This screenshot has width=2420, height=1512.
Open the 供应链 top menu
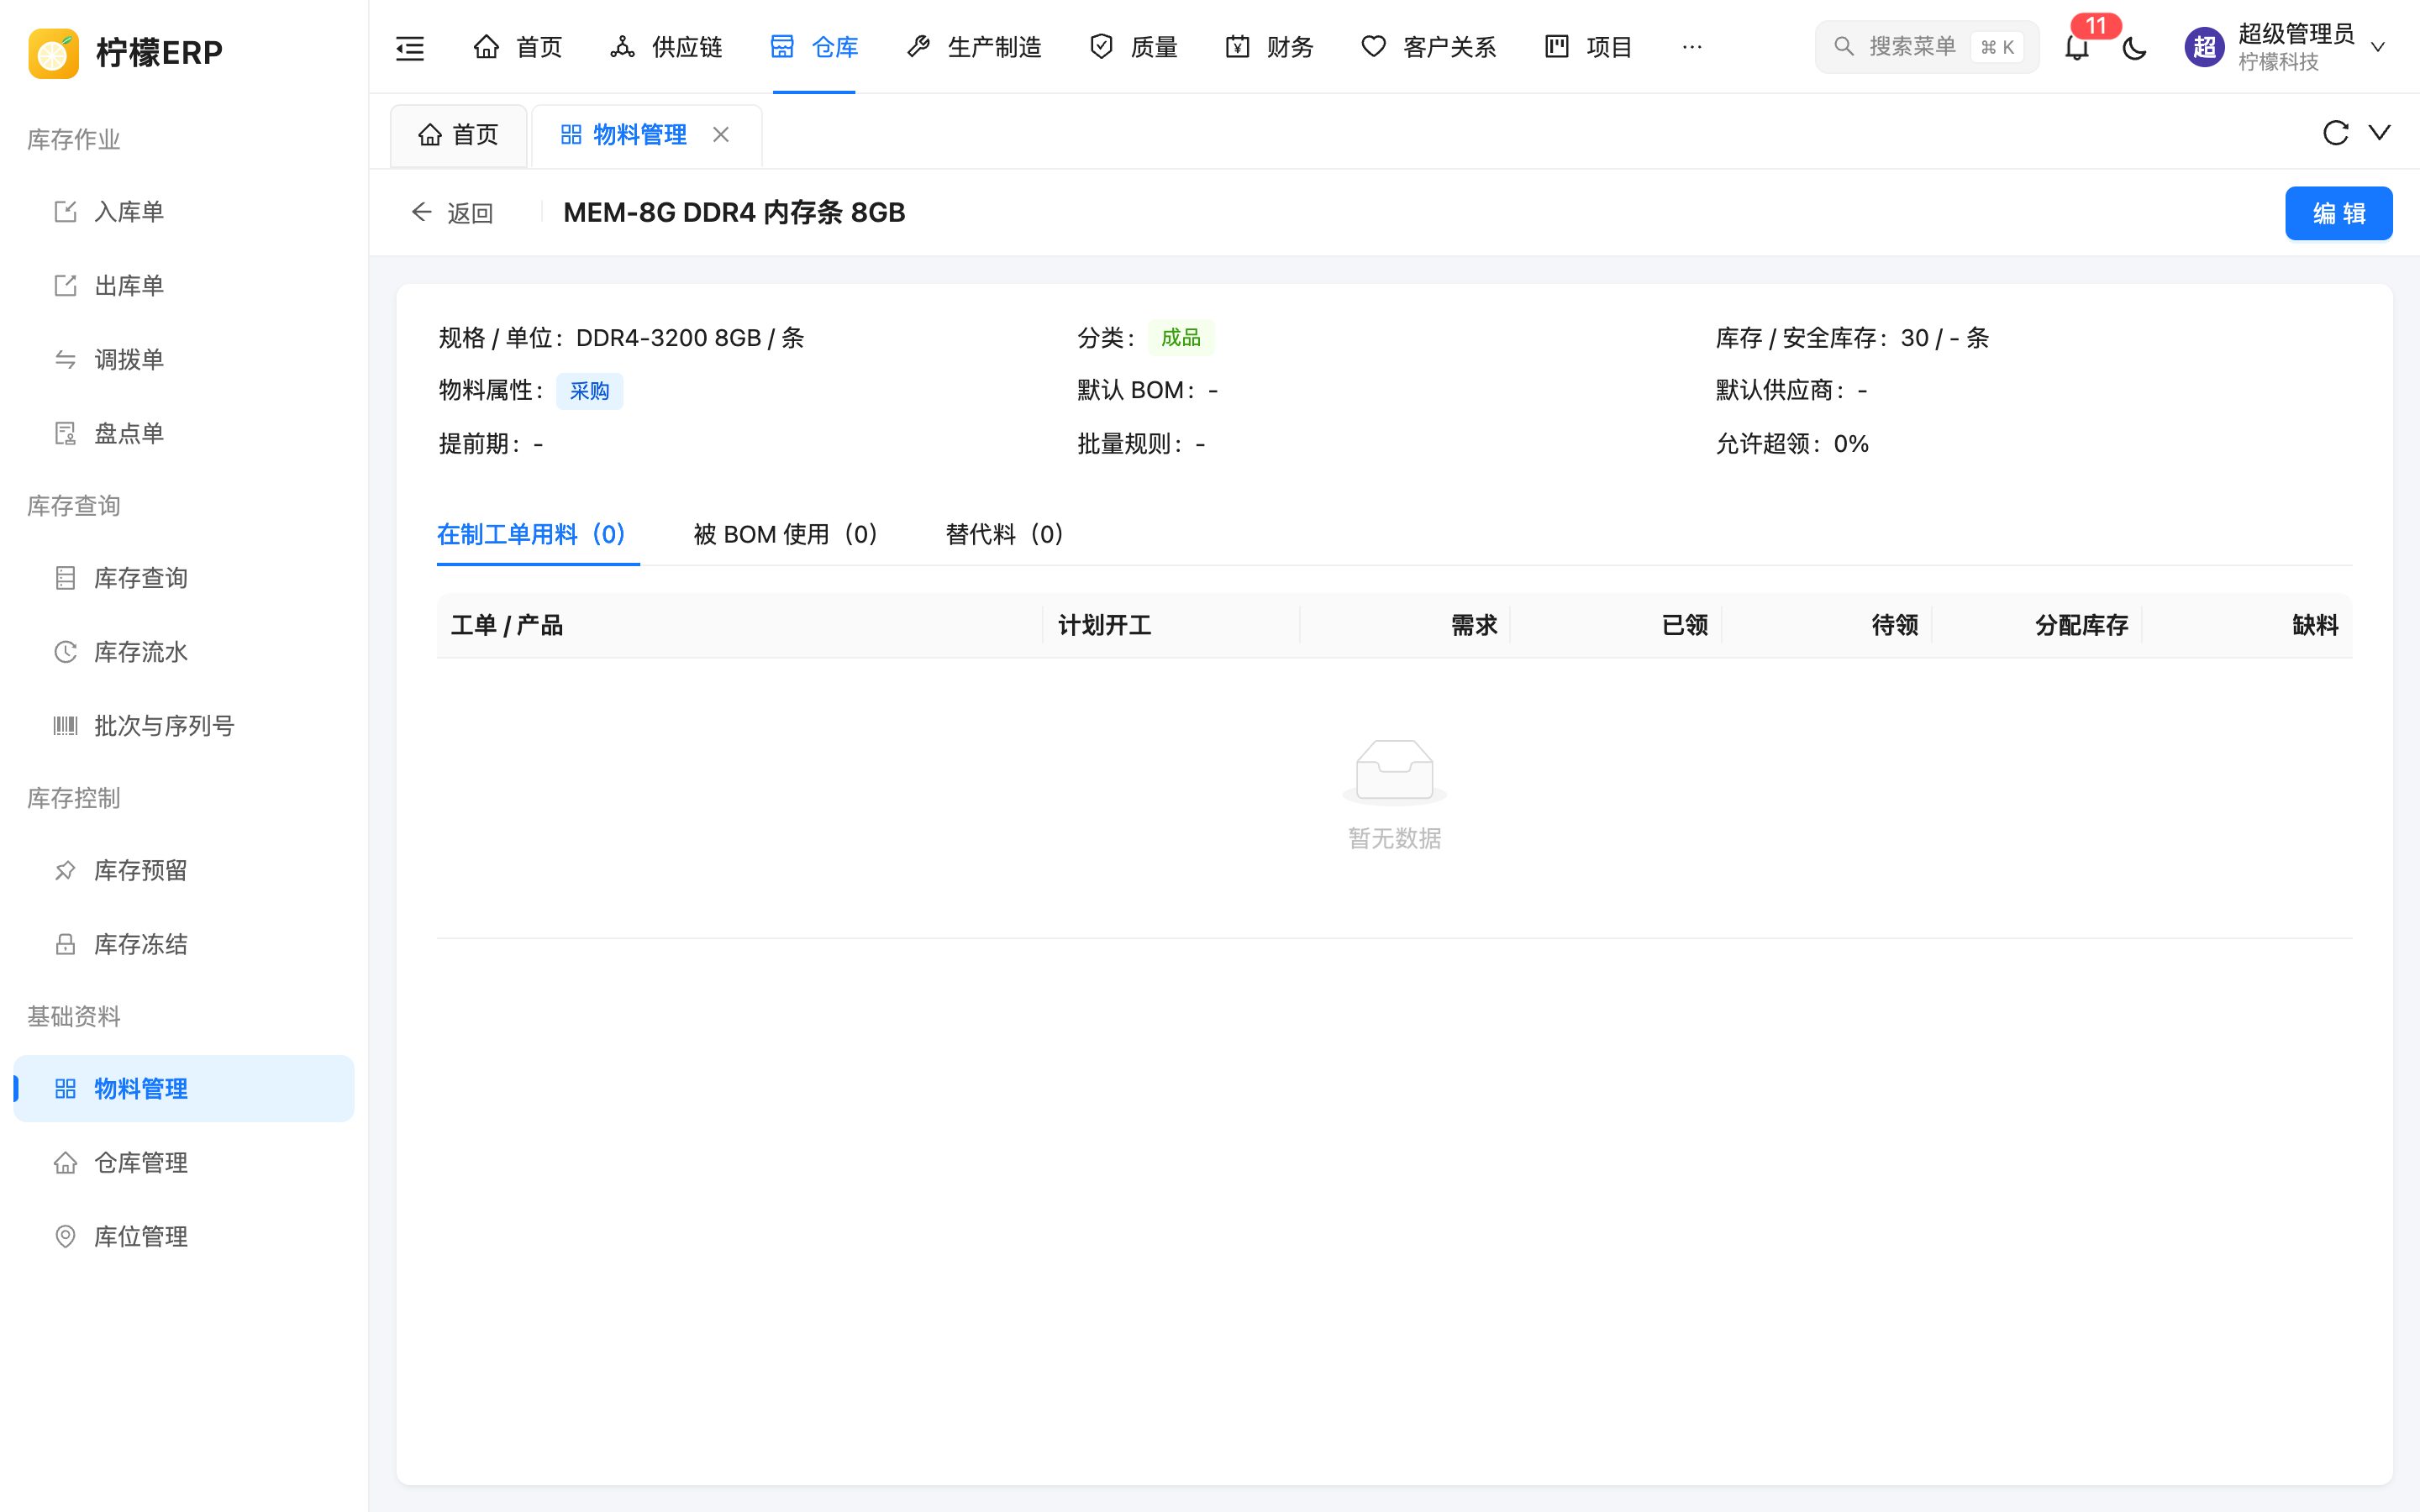pos(666,47)
